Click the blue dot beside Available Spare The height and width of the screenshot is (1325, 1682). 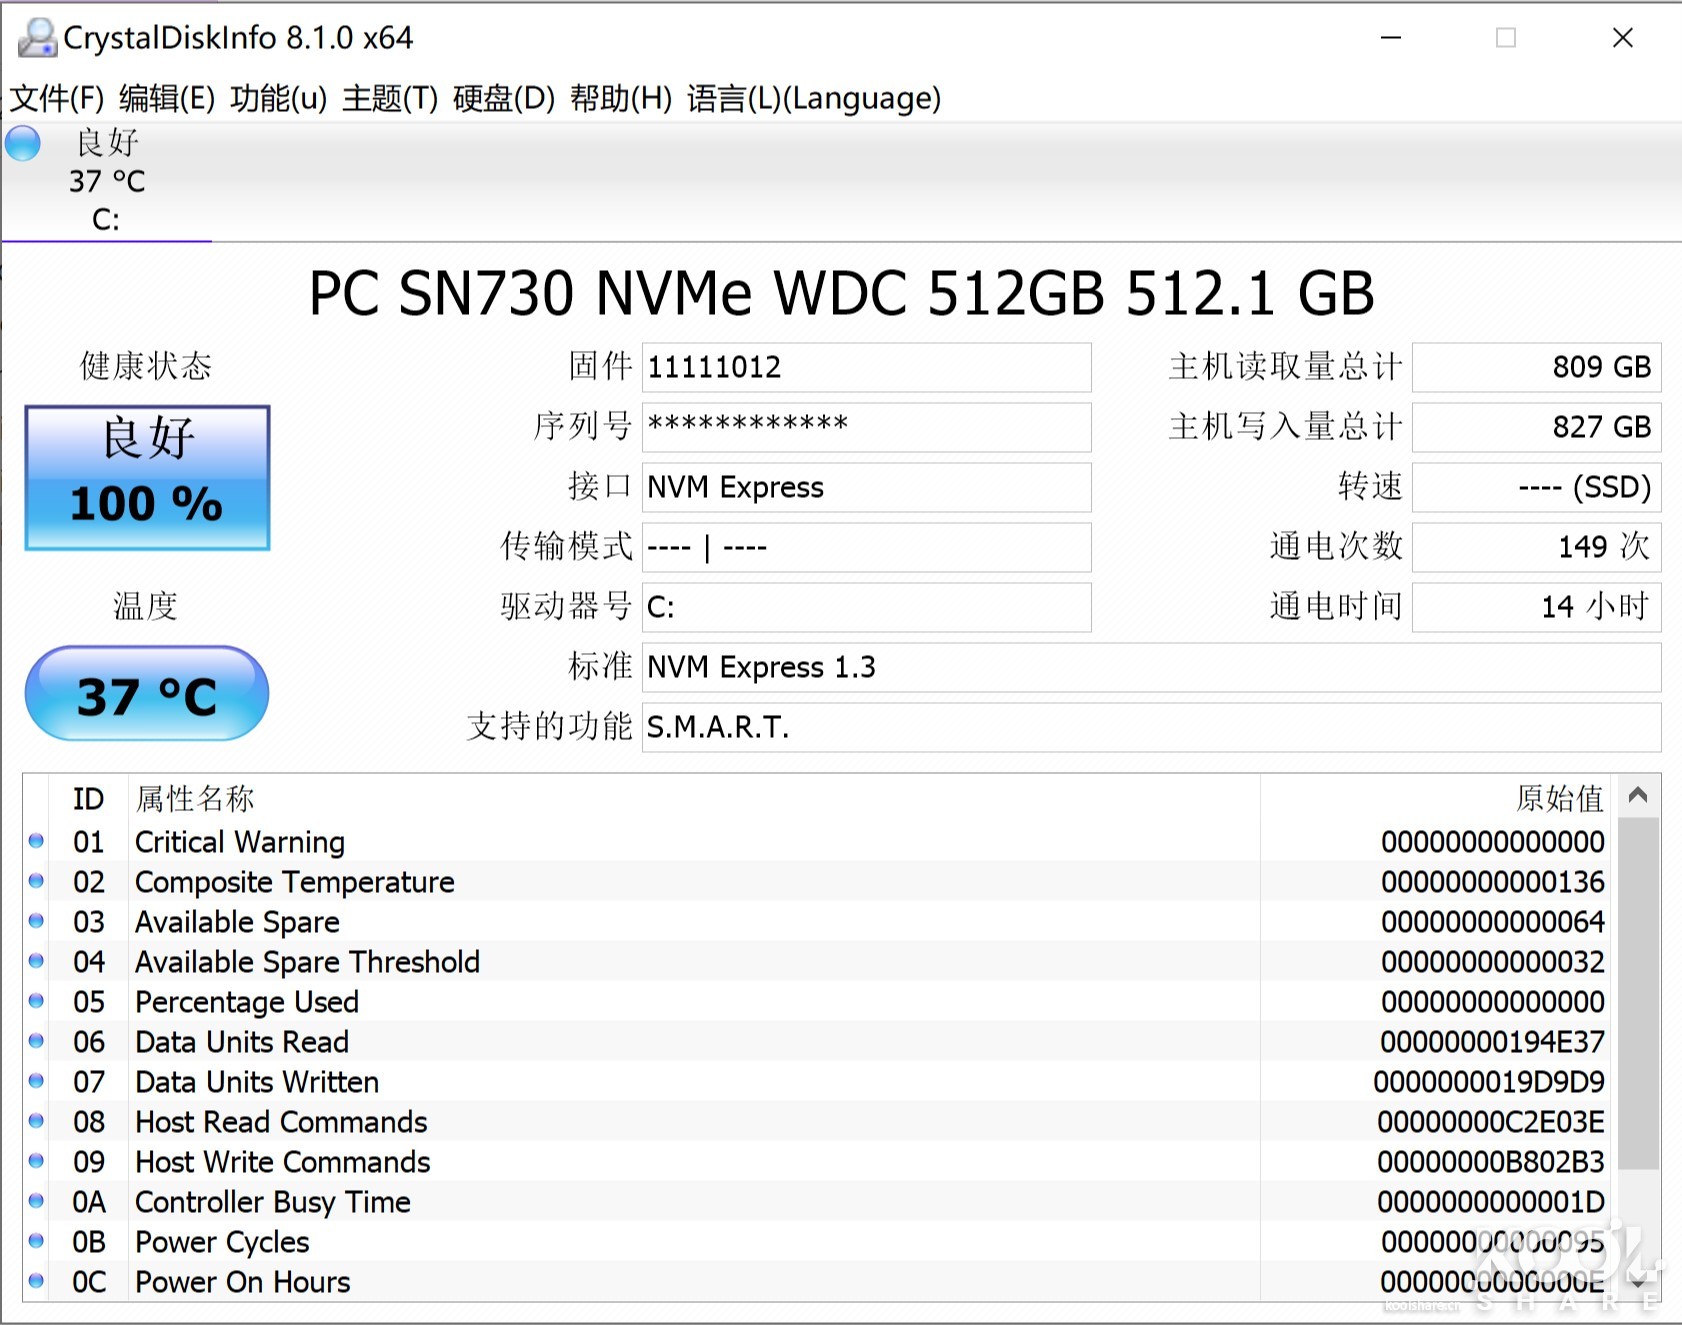tap(36, 921)
